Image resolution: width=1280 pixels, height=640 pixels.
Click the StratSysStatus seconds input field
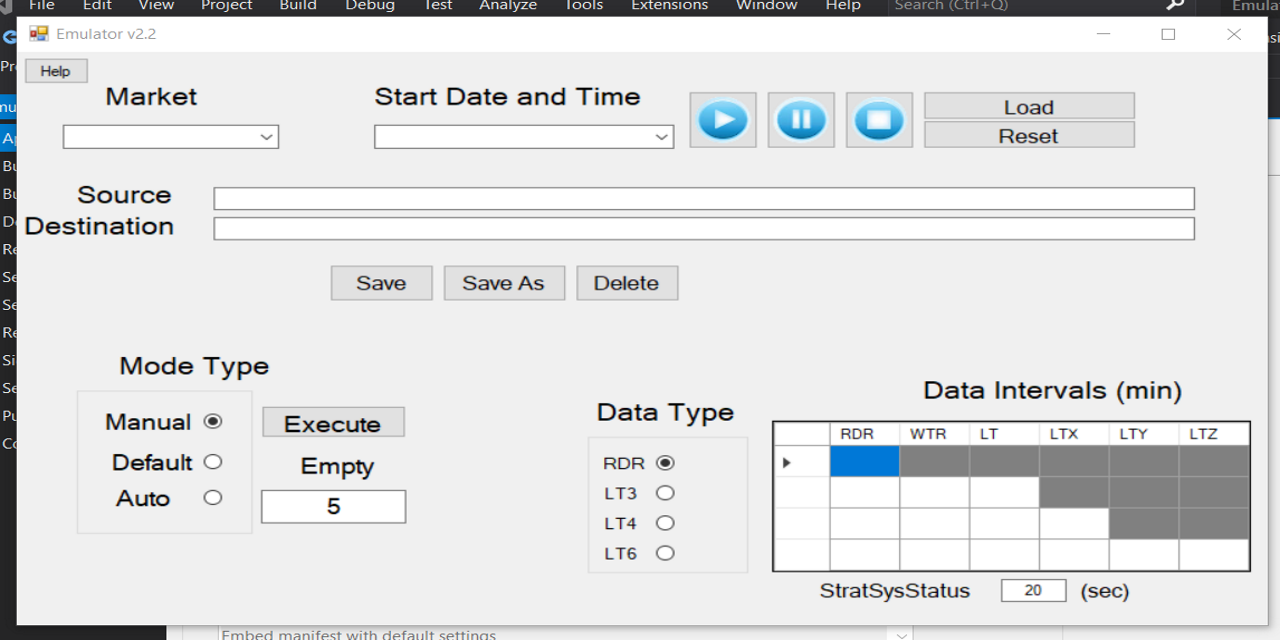click(x=1033, y=590)
